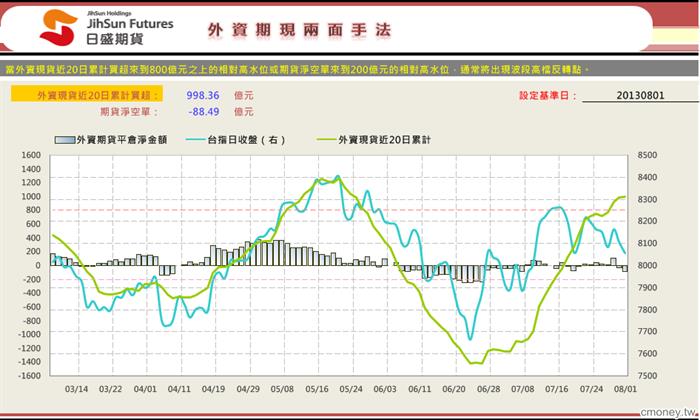Click the 8500 label on right axis
700x420 pixels.
coord(647,155)
